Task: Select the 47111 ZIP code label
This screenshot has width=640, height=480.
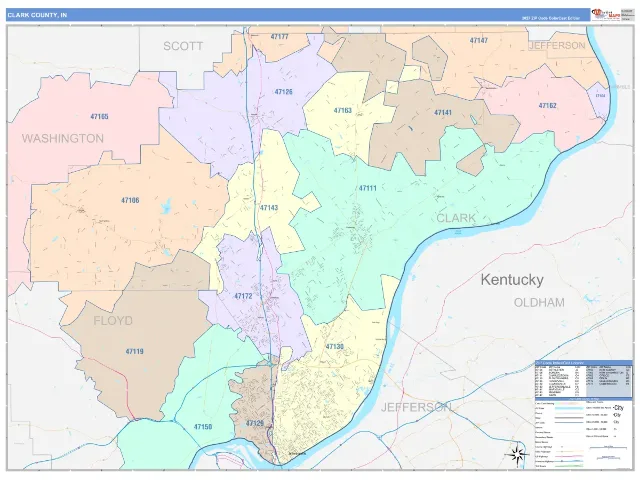Action: pyautogui.click(x=368, y=188)
